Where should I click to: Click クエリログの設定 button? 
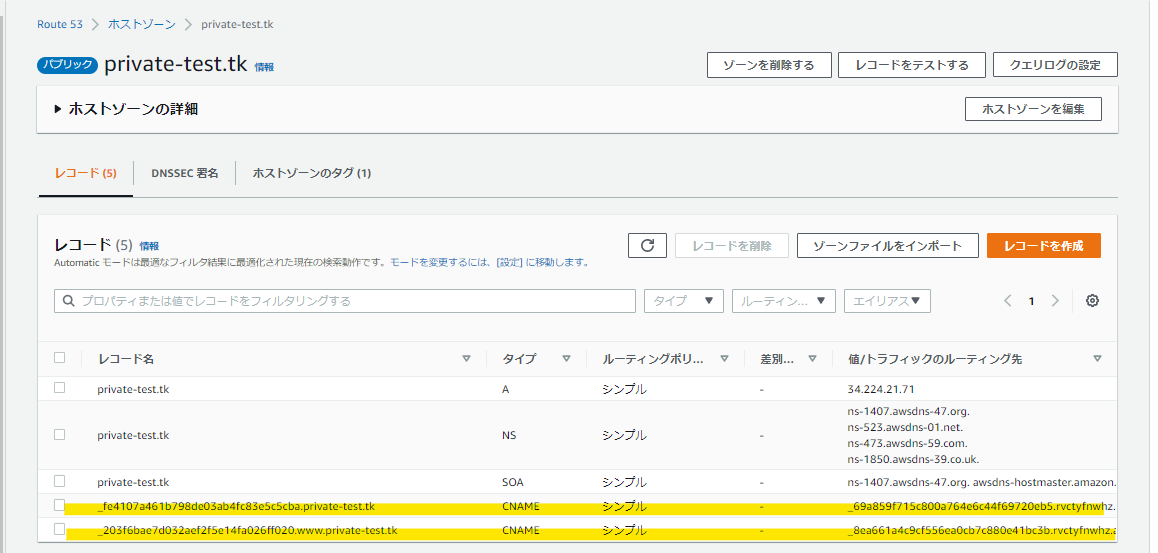coord(1055,65)
